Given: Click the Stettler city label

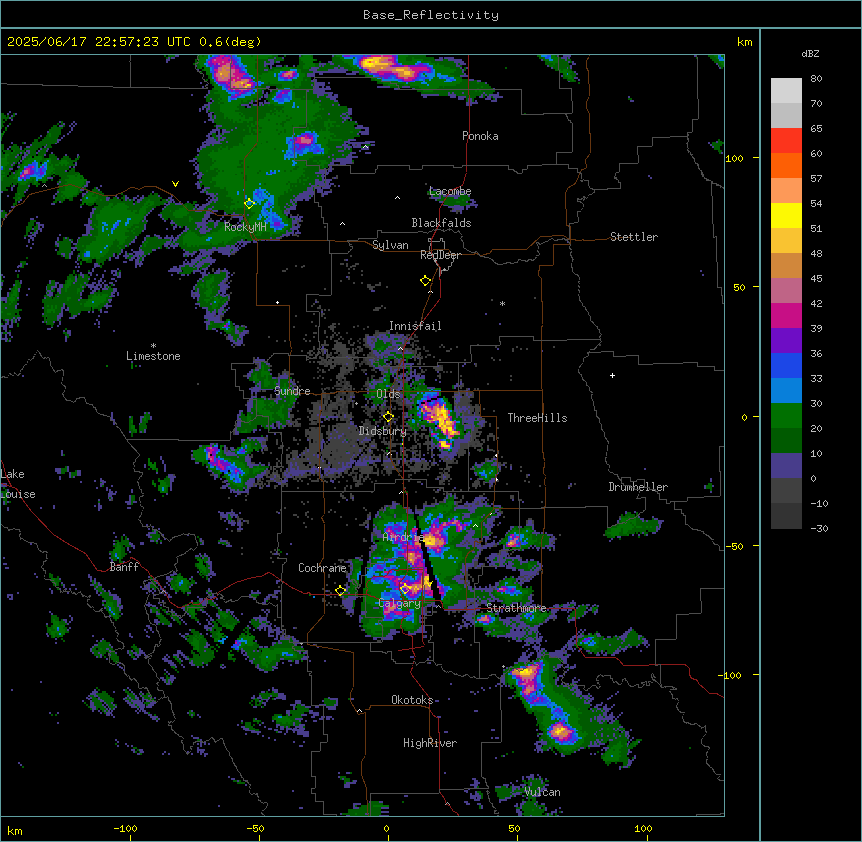Looking at the screenshot, I should (633, 237).
